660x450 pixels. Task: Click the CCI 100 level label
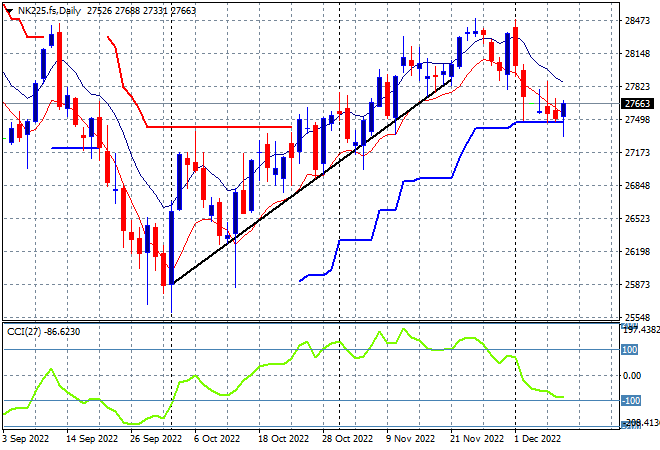630,350
